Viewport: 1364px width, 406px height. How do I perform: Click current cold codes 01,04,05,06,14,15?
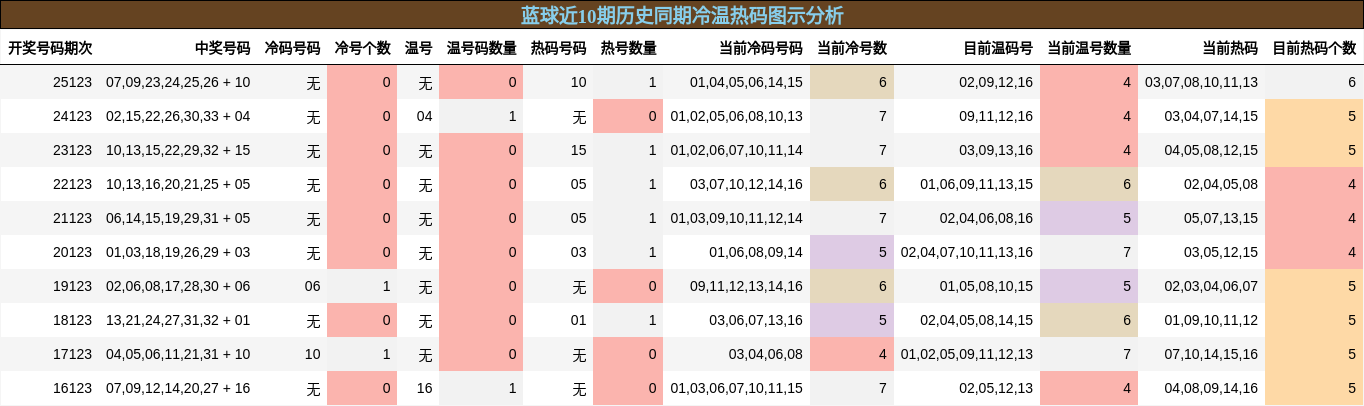tap(747, 82)
